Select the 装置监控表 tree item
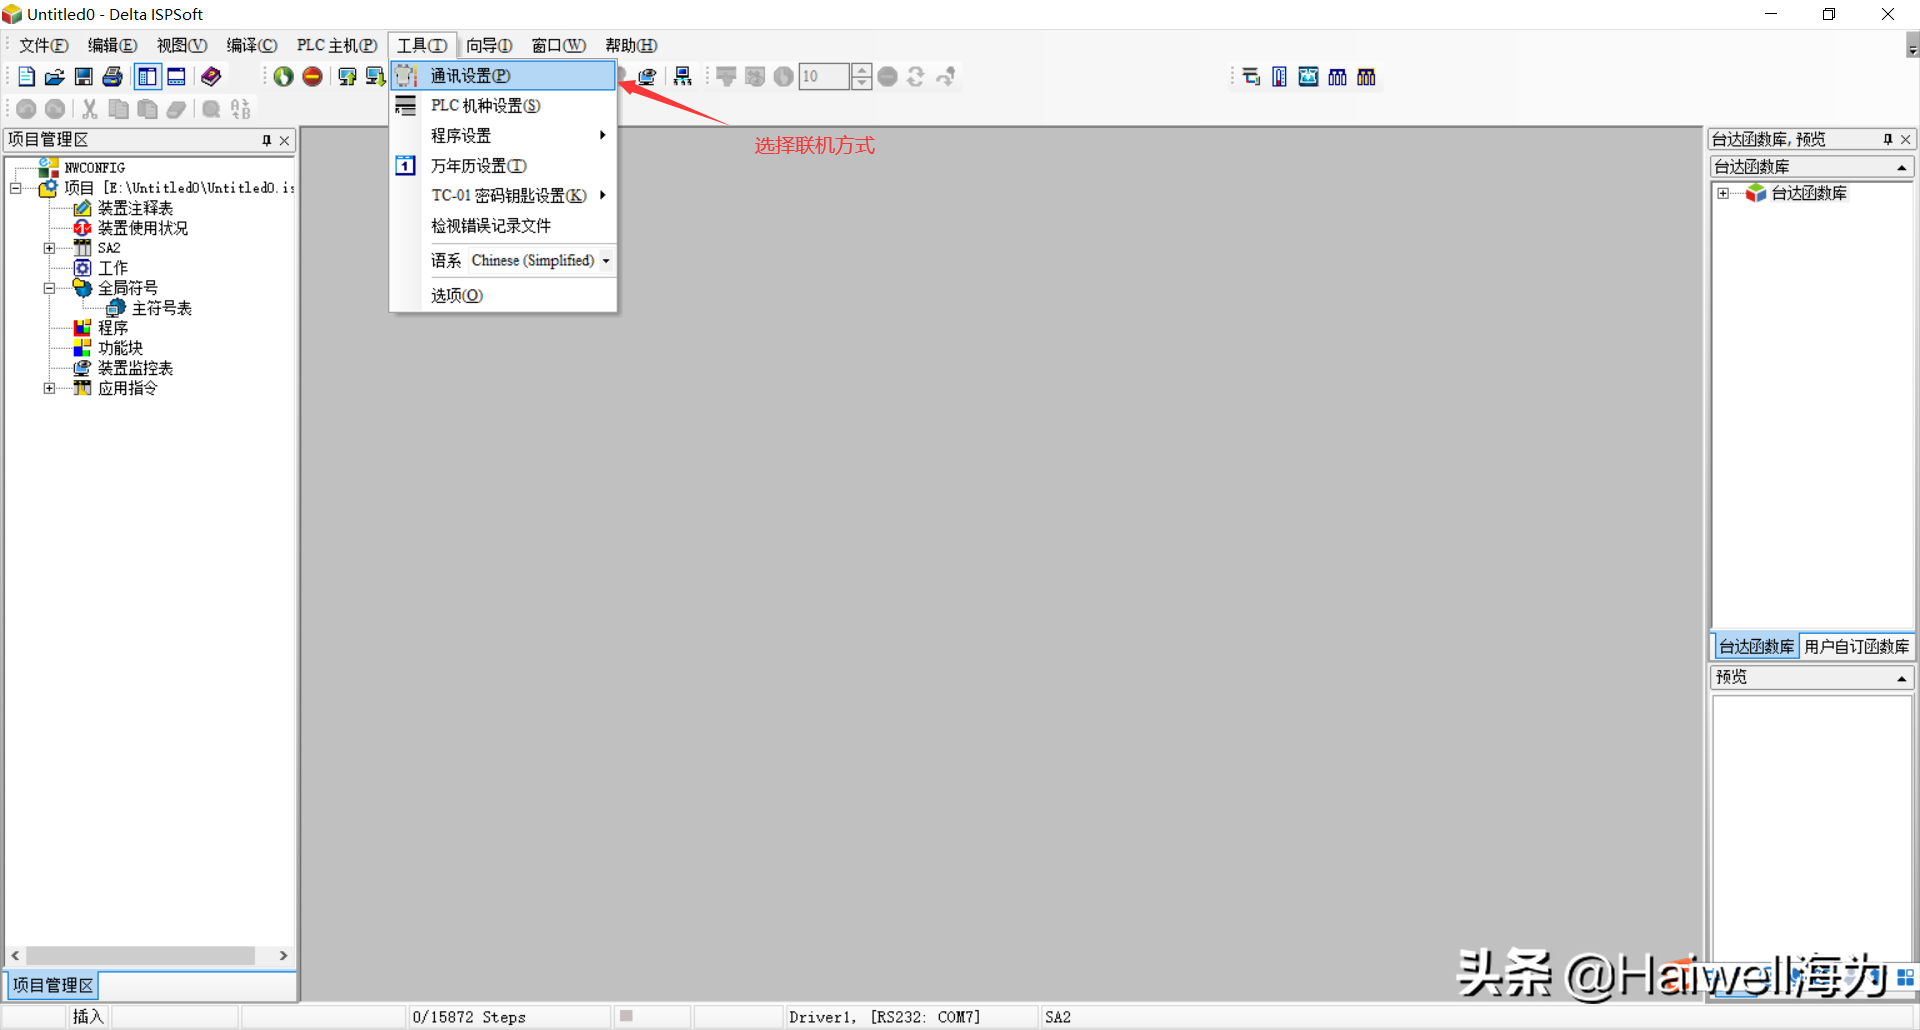This screenshot has height=1030, width=1920. (x=135, y=368)
